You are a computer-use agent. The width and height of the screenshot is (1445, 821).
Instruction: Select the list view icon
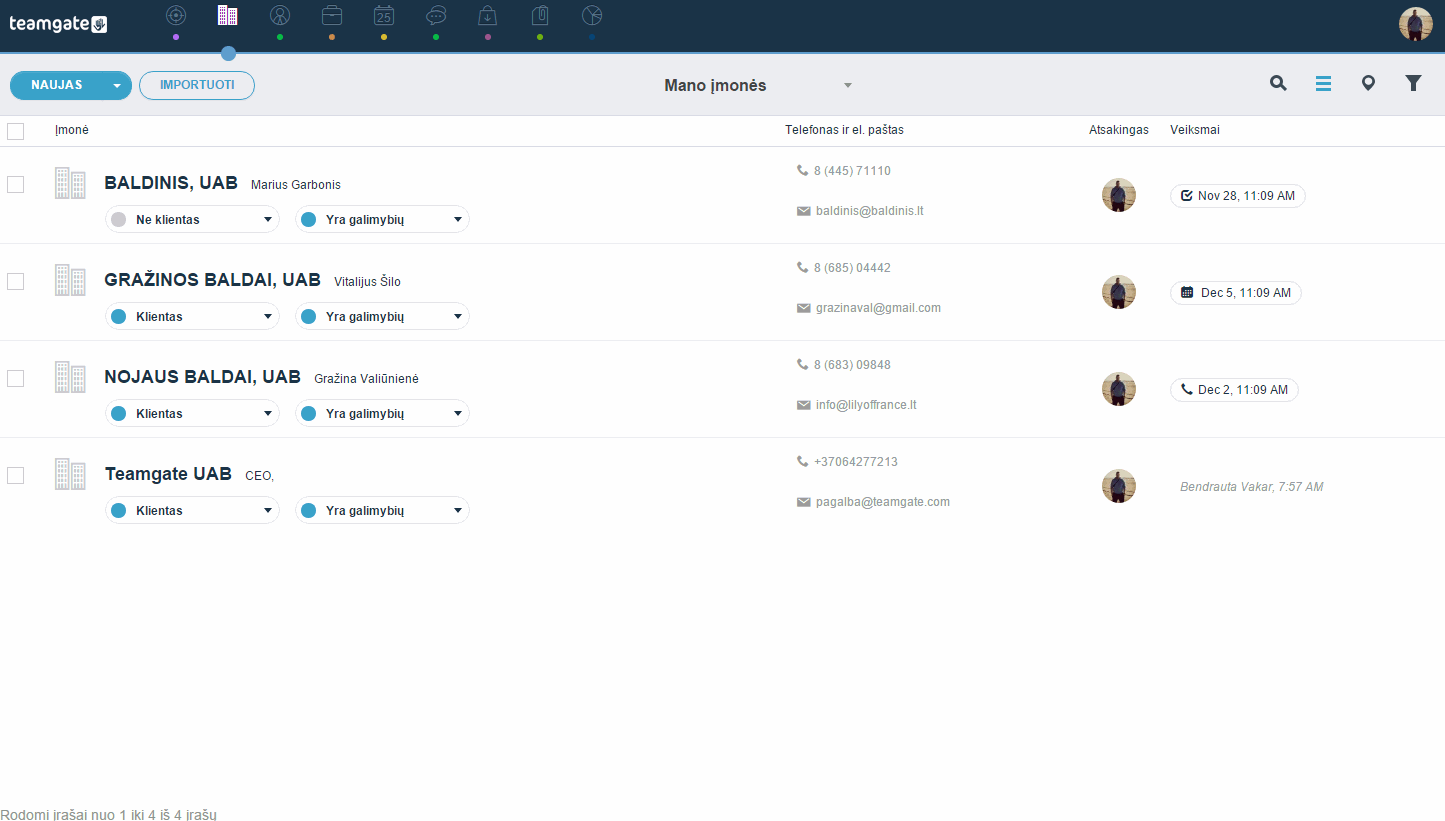(x=1323, y=84)
